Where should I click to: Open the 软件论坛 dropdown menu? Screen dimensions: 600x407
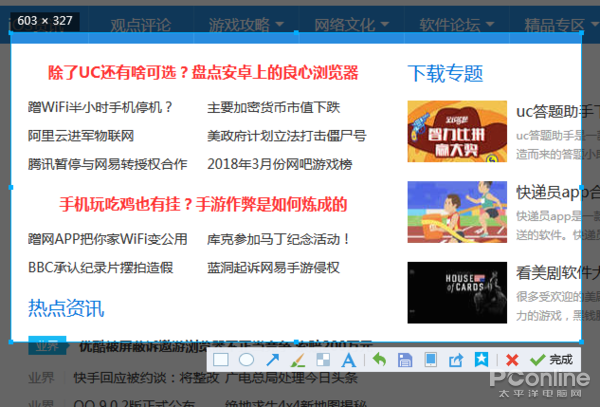click(x=457, y=25)
